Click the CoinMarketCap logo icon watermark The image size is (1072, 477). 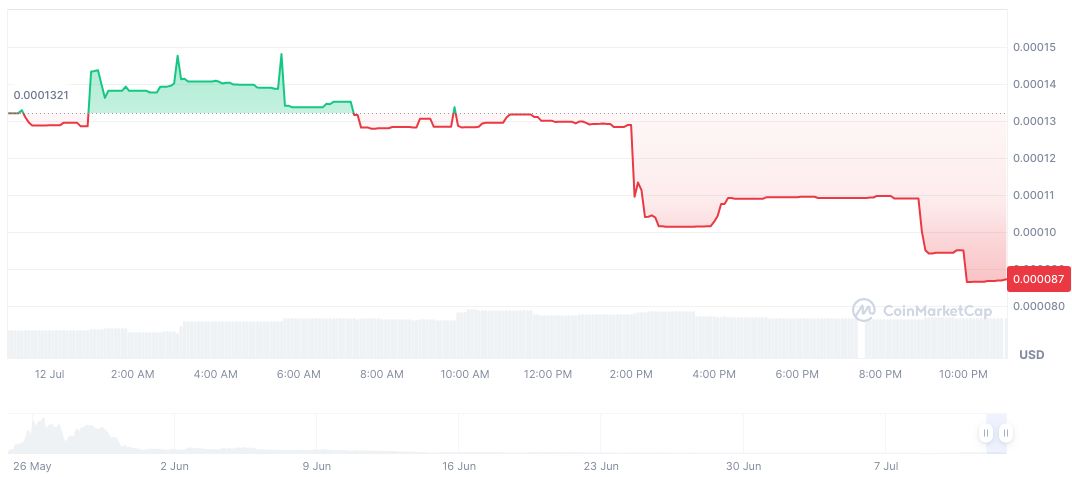pyautogui.click(x=863, y=311)
